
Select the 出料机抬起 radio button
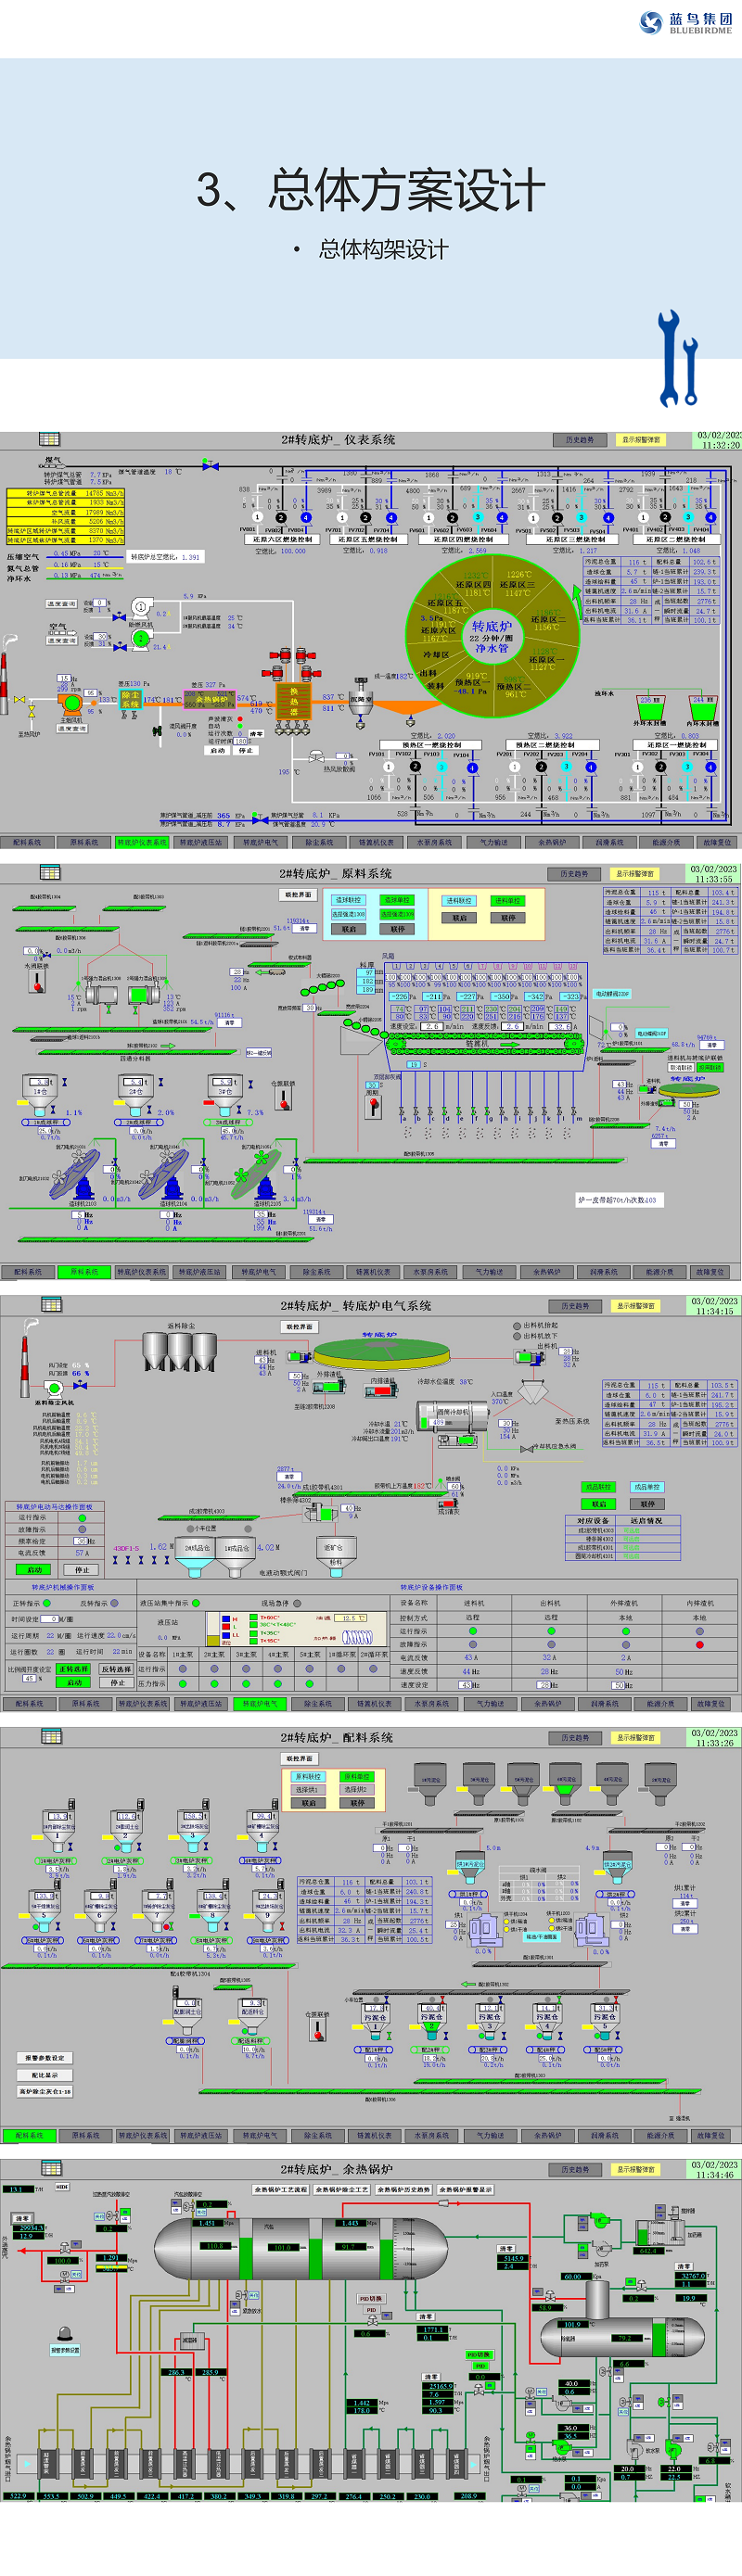click(x=517, y=1326)
